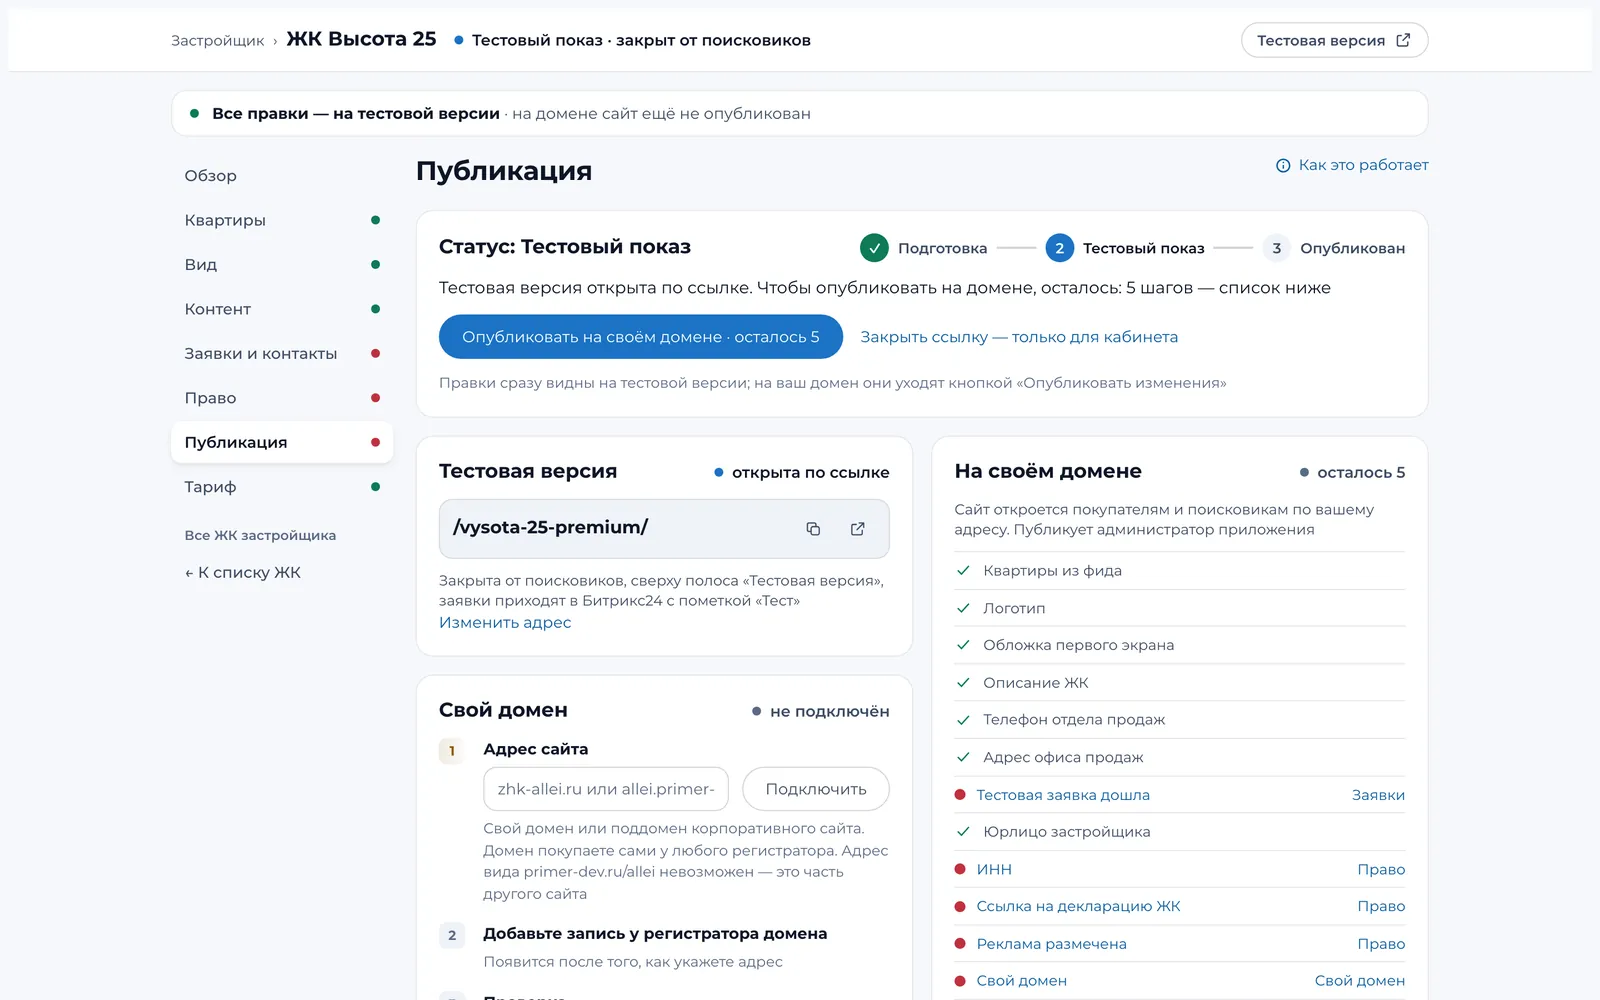
Task: Select "Контент" in the sidebar
Action: pos(282,309)
